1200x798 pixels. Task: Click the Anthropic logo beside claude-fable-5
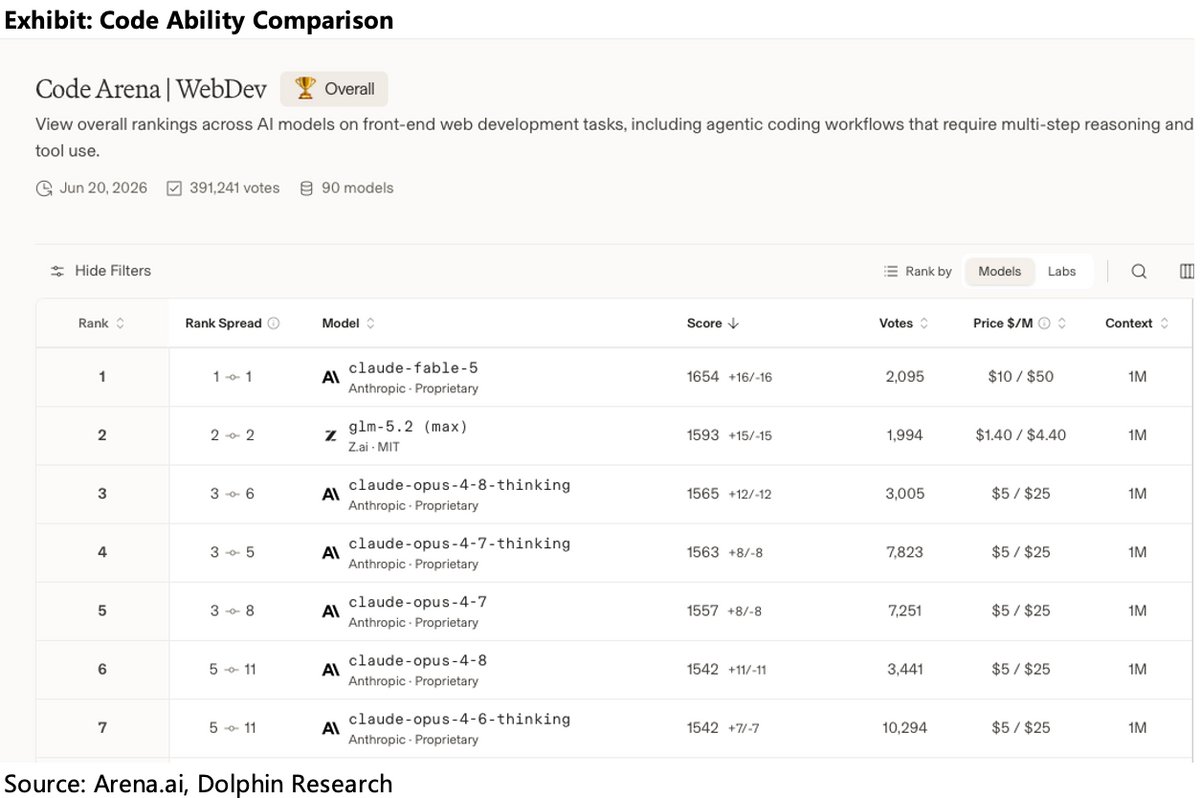[331, 377]
